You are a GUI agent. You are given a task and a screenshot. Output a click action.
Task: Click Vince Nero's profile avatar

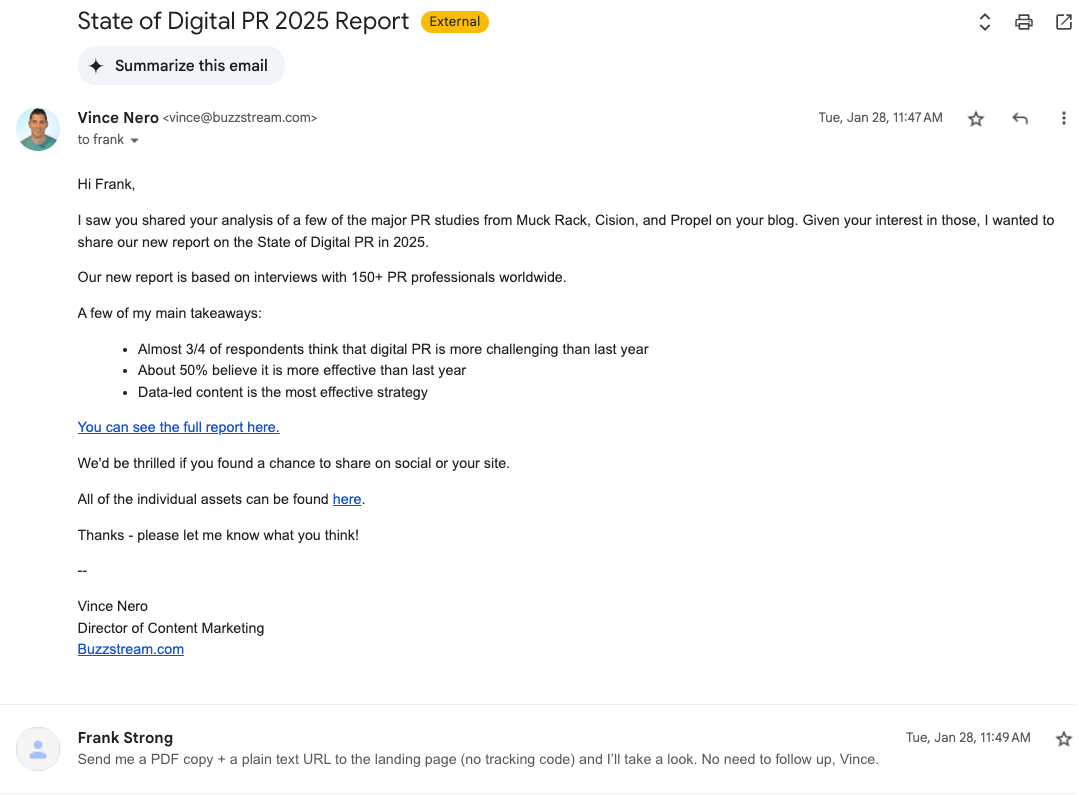(x=38, y=129)
